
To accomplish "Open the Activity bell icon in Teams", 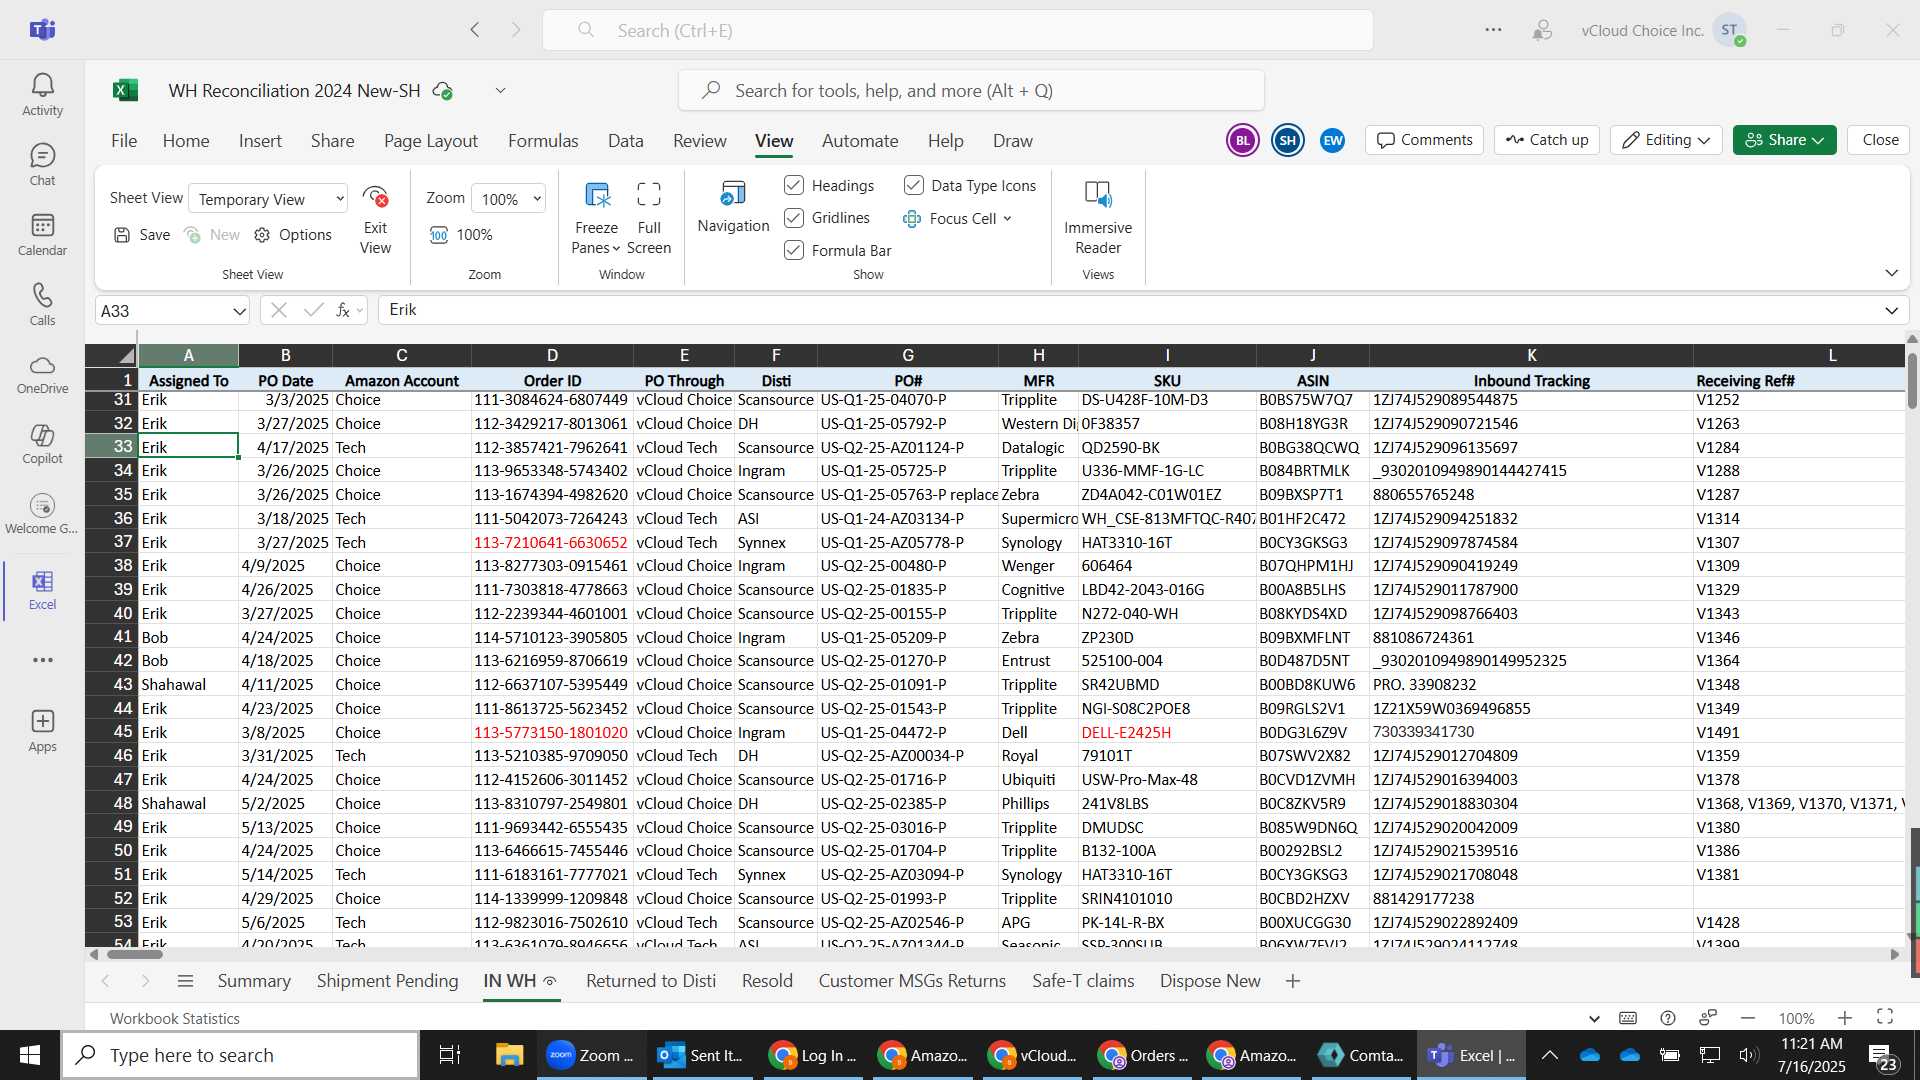I will [x=42, y=95].
